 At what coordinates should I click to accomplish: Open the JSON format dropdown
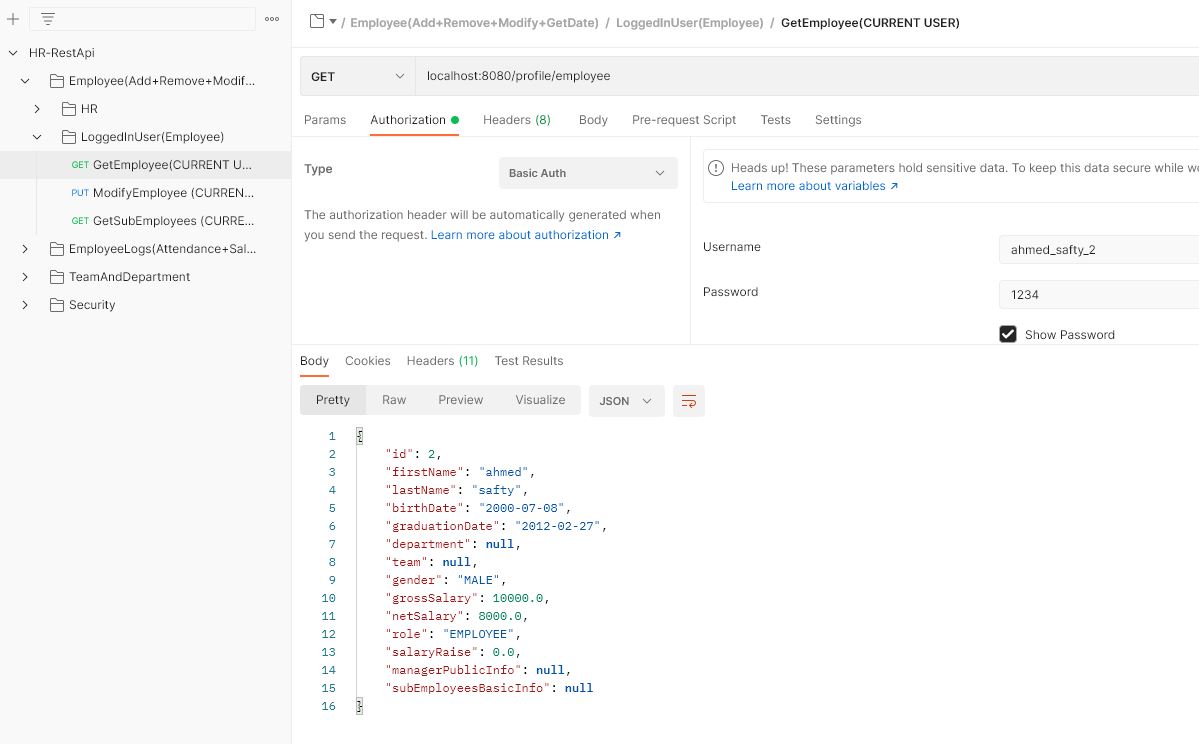(x=626, y=401)
